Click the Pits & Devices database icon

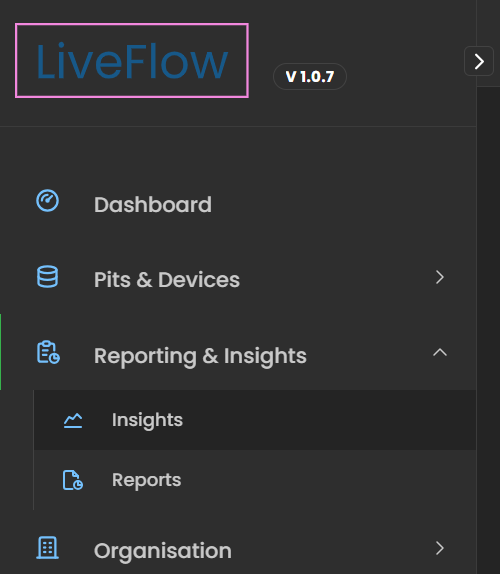coord(48,277)
